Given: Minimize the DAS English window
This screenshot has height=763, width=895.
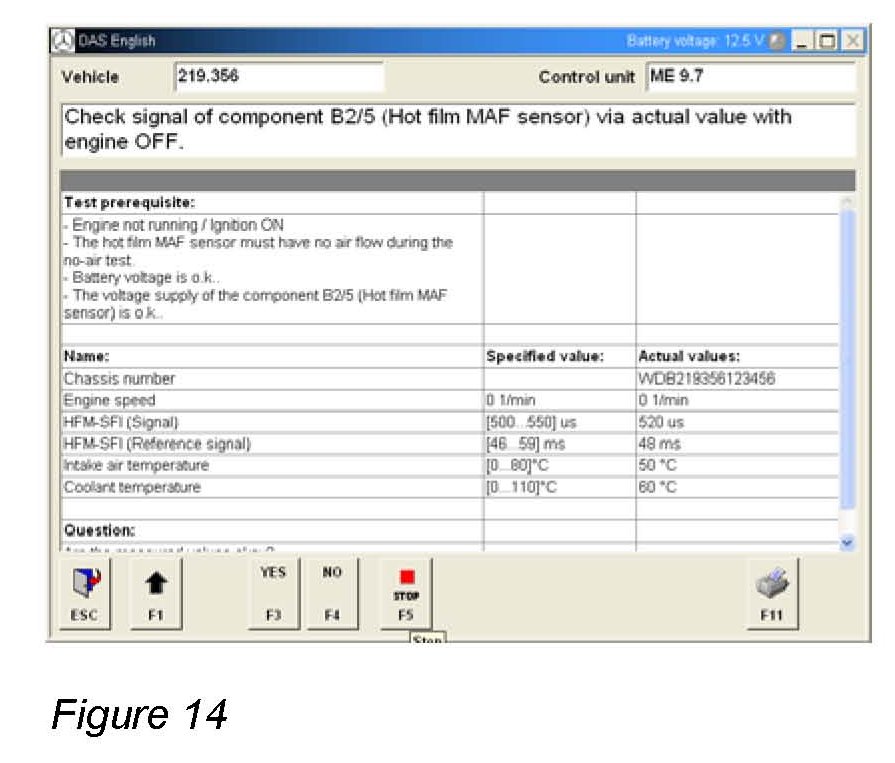Looking at the screenshot, I should [803, 41].
